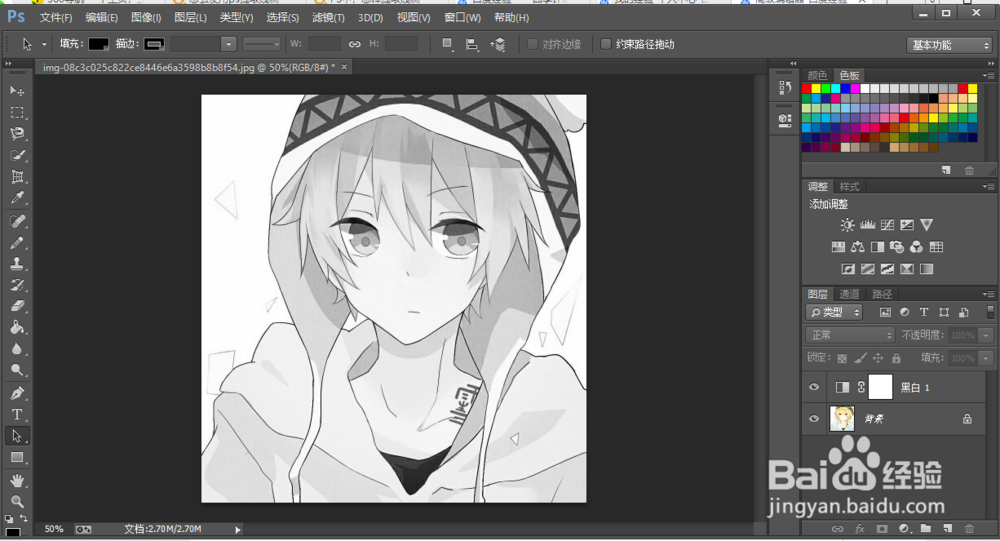Select the Rectangular Marquee tool
The width and height of the screenshot is (1000, 541).
pos(17,113)
